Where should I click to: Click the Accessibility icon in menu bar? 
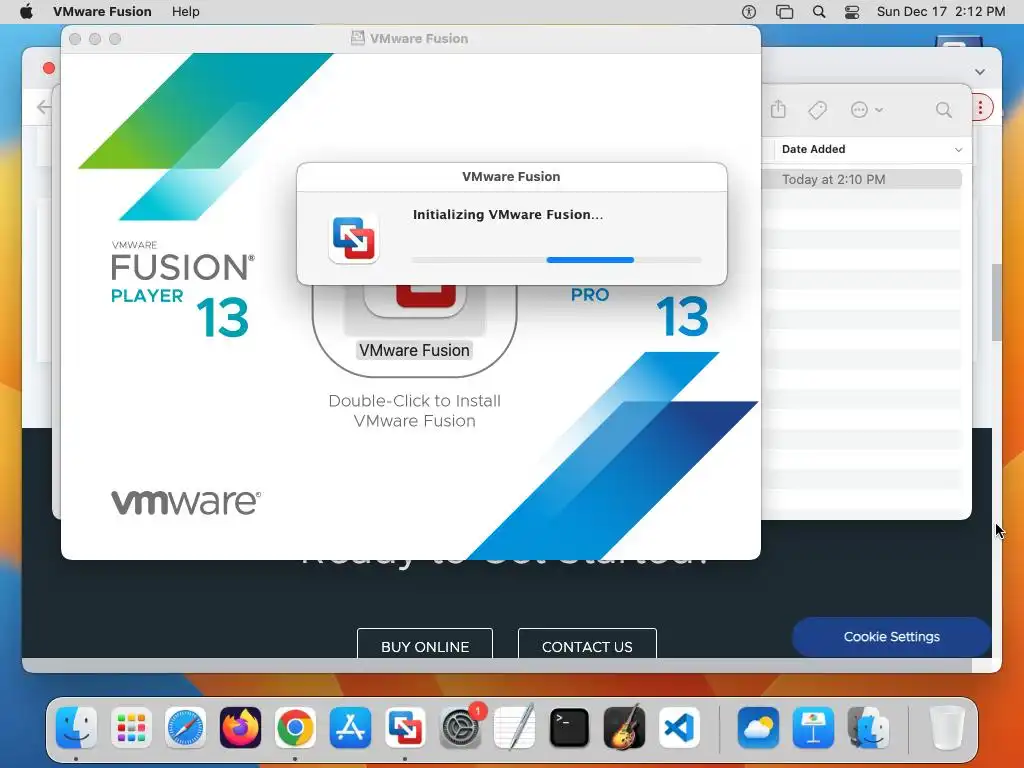point(748,12)
